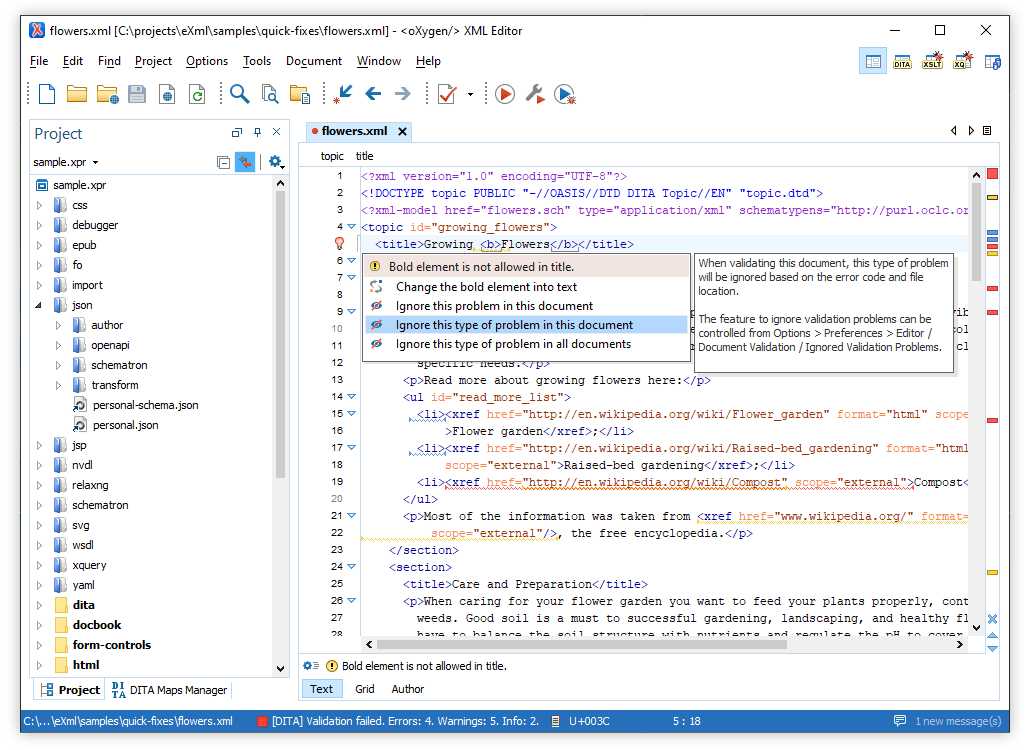Click the "title" breadcrumb element

click(364, 156)
